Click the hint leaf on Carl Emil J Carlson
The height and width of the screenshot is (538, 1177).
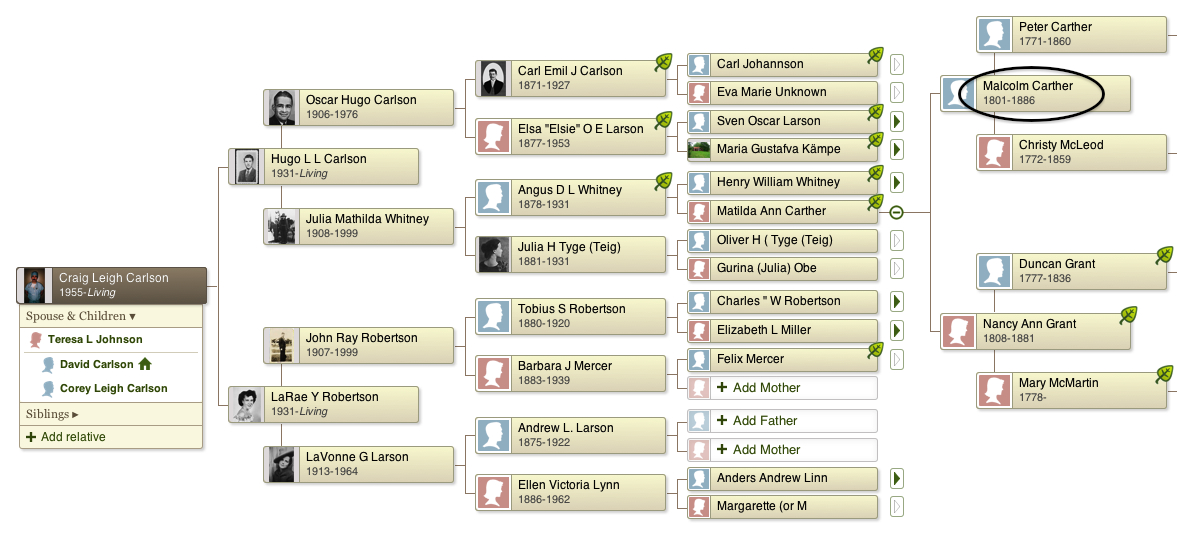[x=663, y=62]
